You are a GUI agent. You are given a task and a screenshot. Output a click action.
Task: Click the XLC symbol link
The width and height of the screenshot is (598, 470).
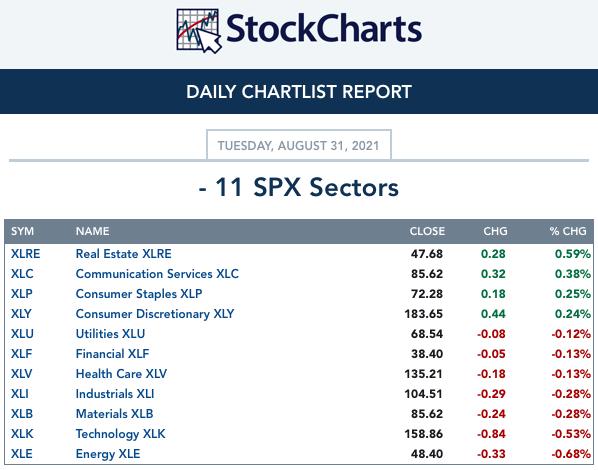pos(22,274)
